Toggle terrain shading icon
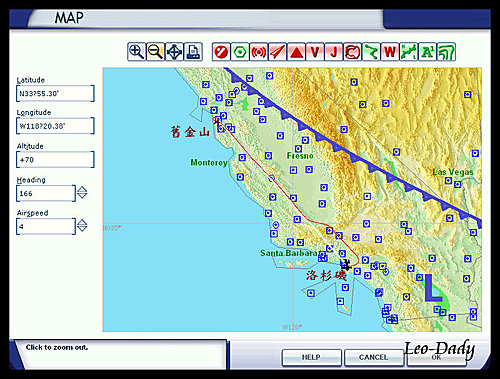500x379 pixels. pyautogui.click(x=446, y=52)
